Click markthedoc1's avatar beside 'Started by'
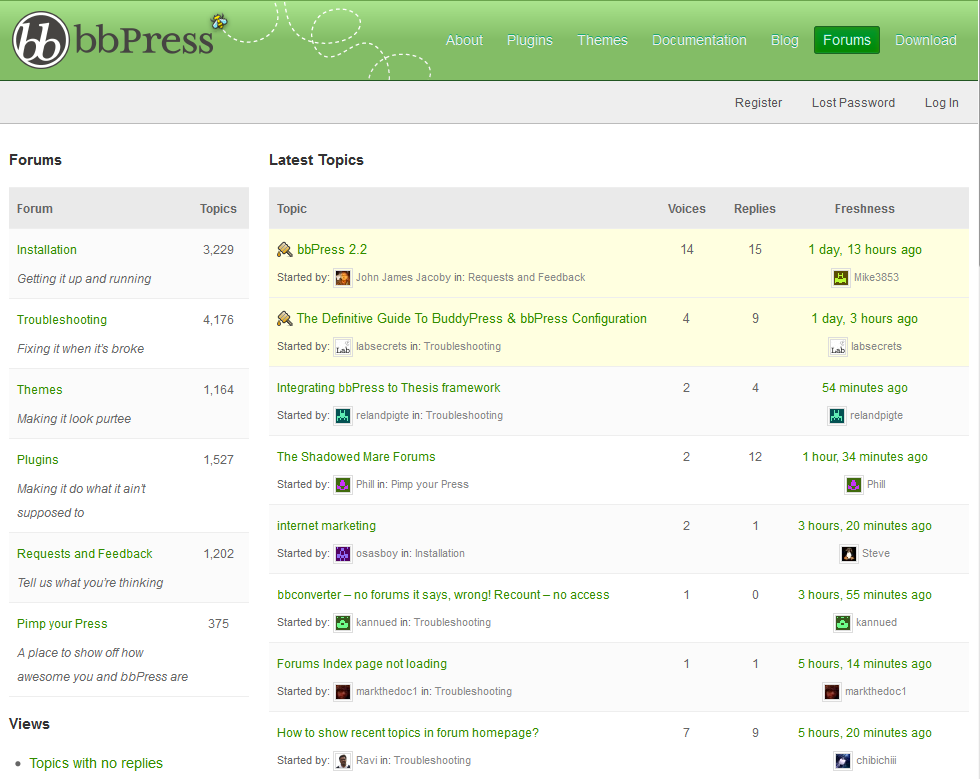Screen dimensions: 980x779 [343, 692]
